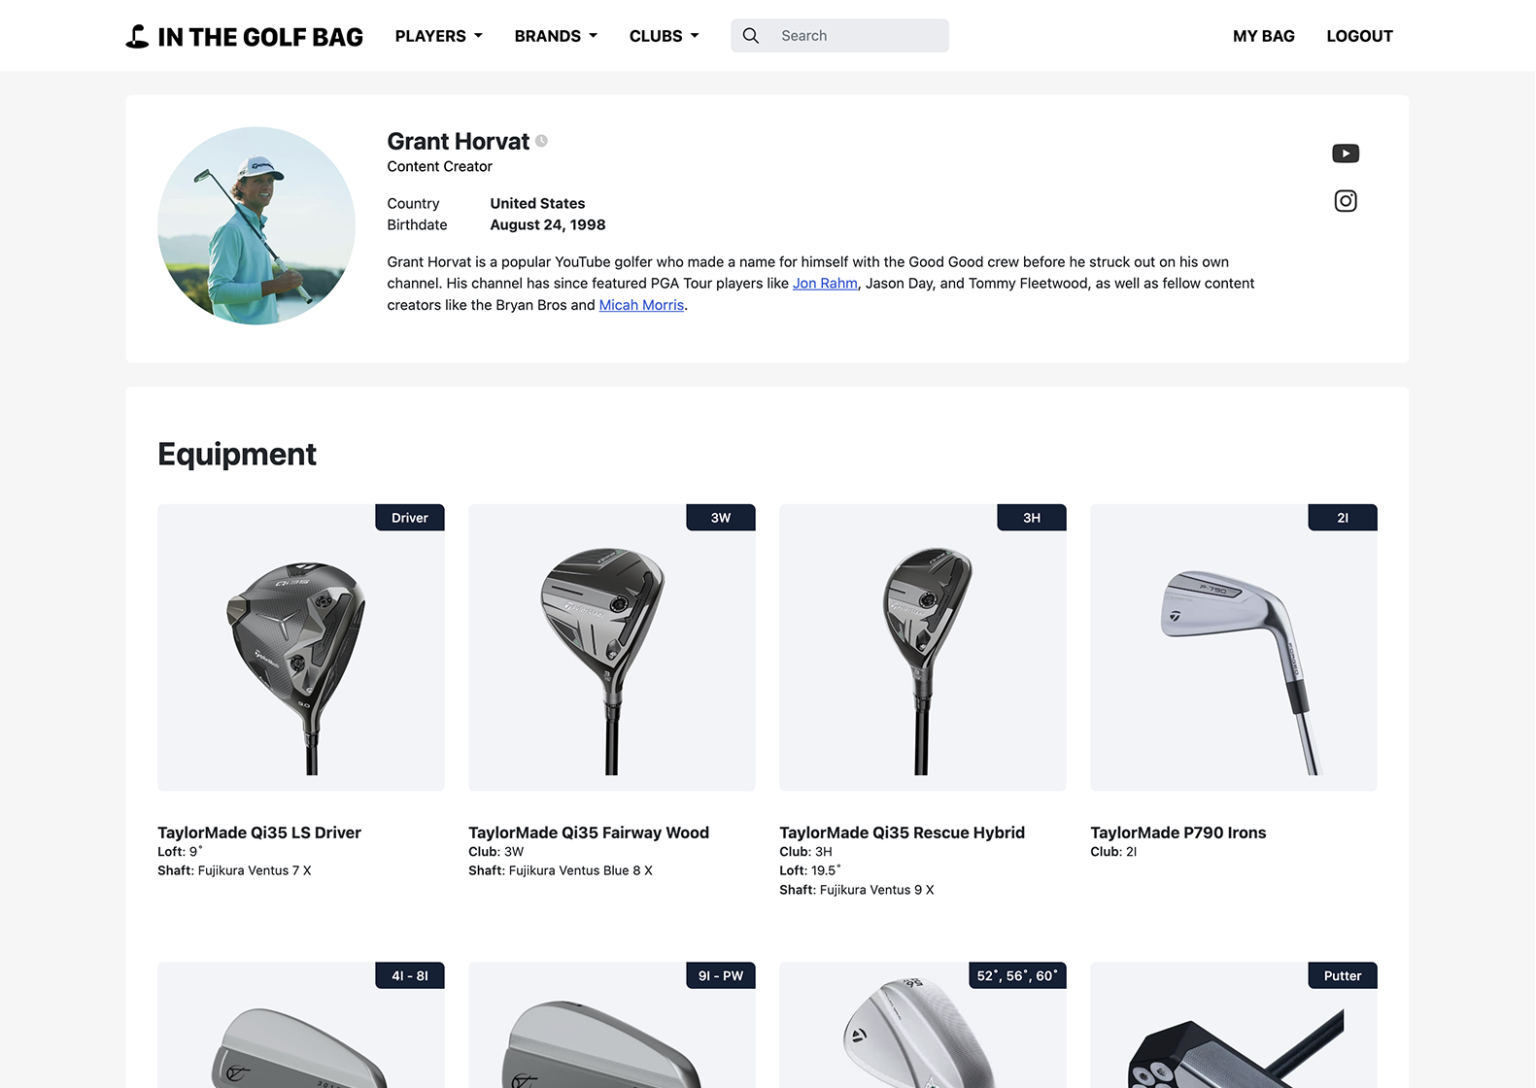Follow the Jon Rahm link
This screenshot has width=1536, height=1088.
825,283
